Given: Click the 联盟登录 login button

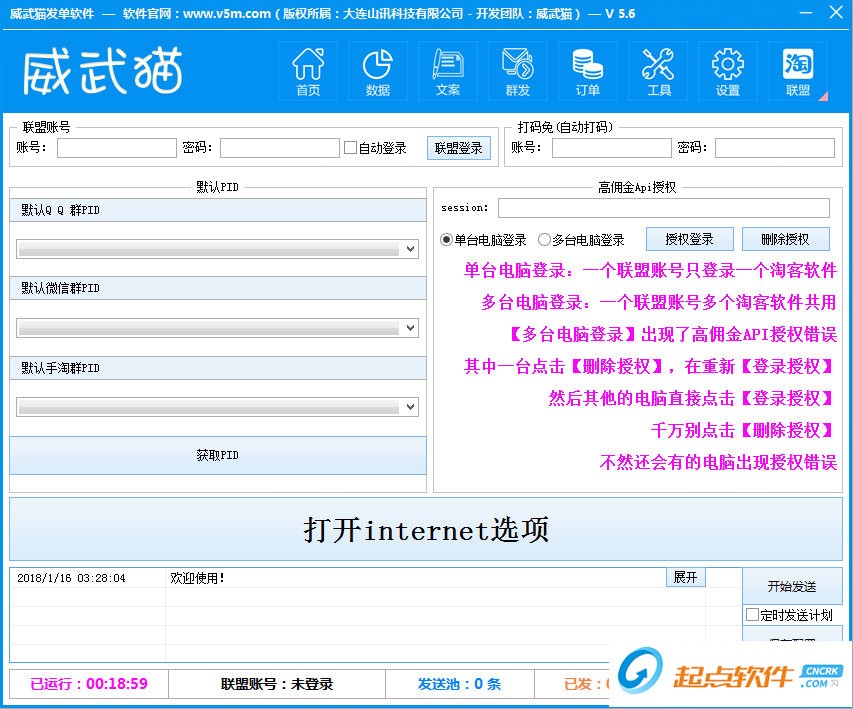Looking at the screenshot, I should click(x=458, y=147).
